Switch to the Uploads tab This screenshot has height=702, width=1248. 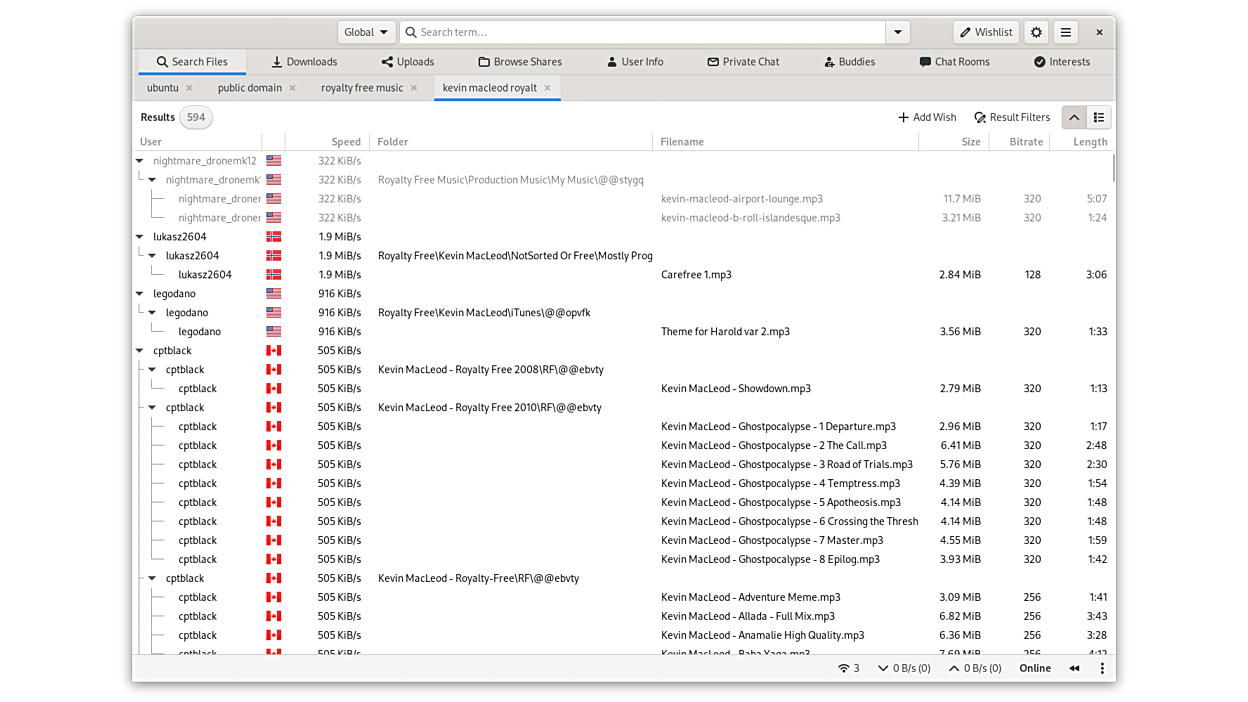pos(408,62)
